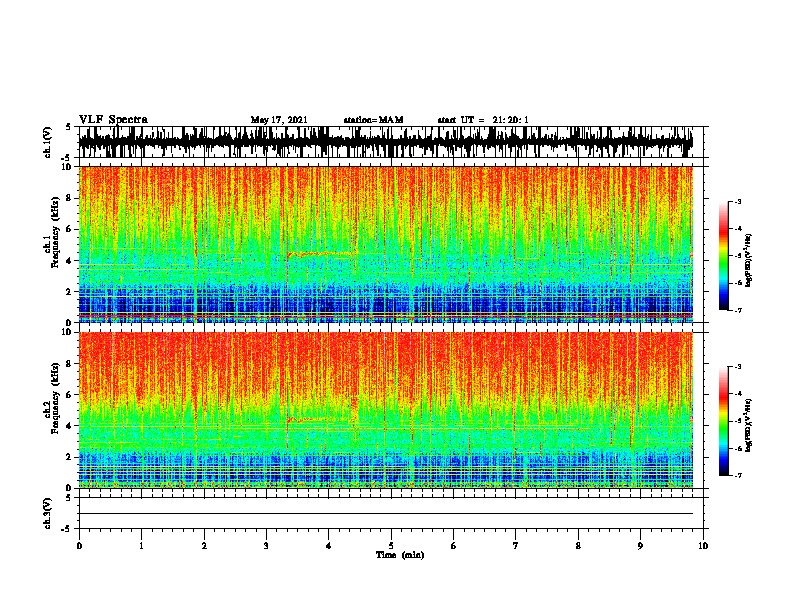Click the ch.2 colorbar "log(PSD)" unit label

pyautogui.click(x=749, y=426)
